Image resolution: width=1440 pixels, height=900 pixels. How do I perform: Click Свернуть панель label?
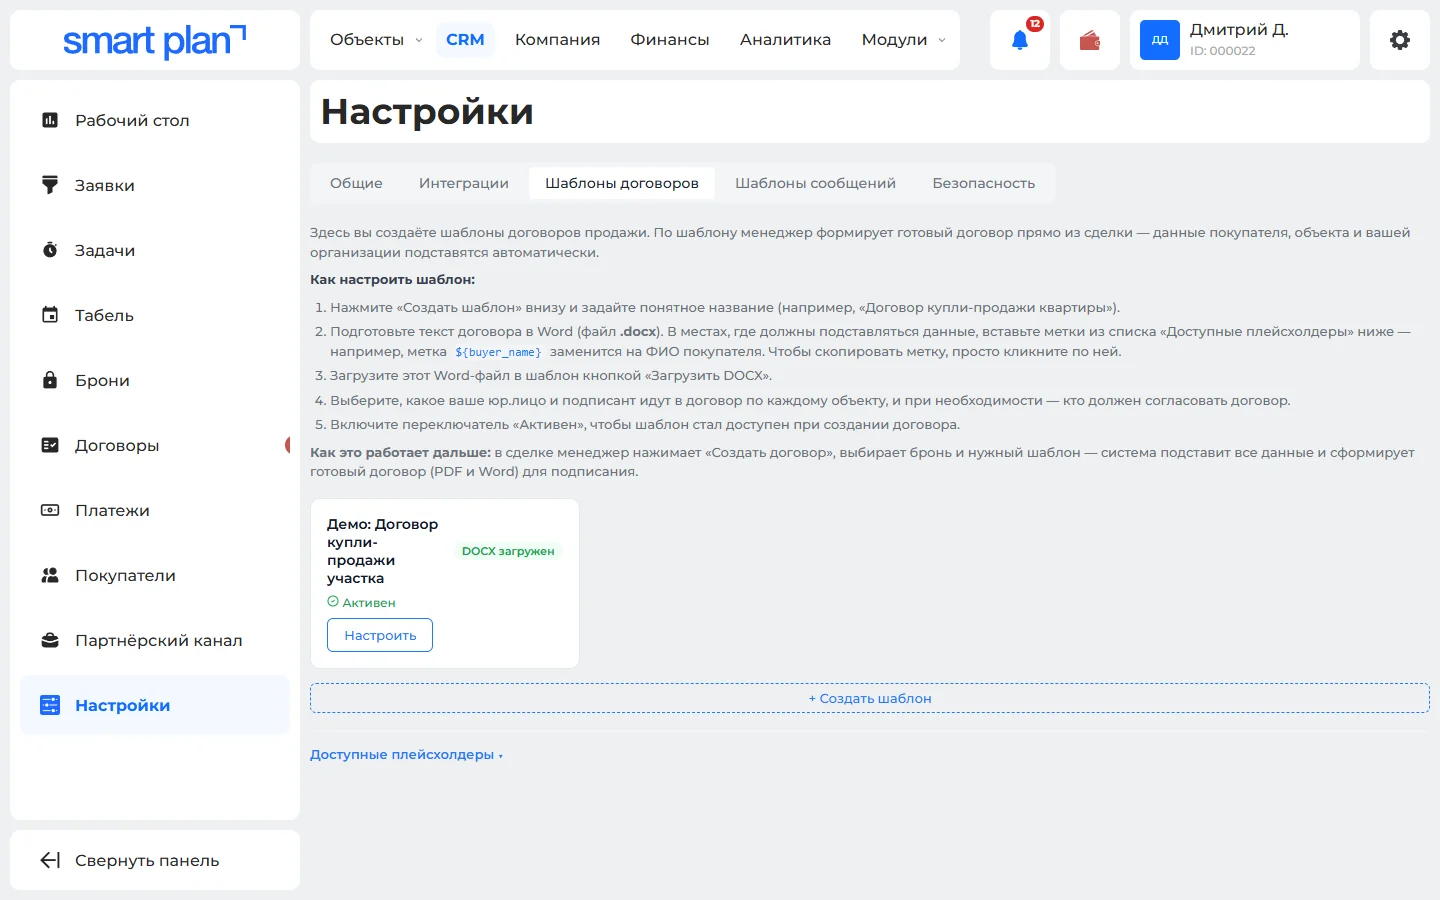coord(147,860)
